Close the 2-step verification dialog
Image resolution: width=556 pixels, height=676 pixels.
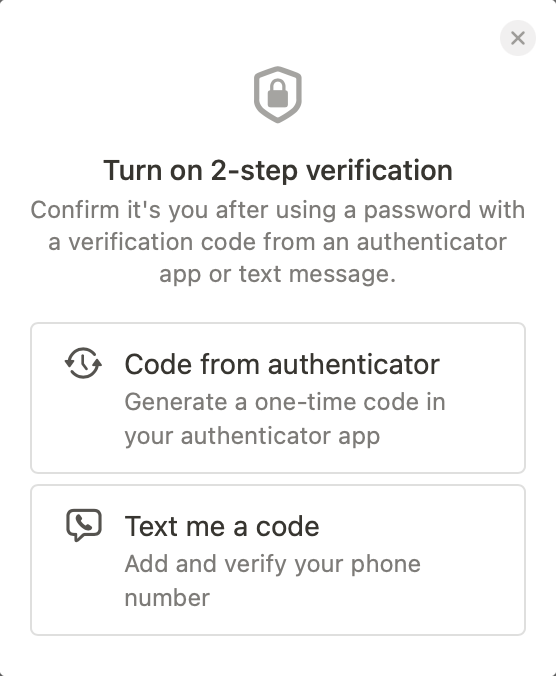(x=518, y=38)
